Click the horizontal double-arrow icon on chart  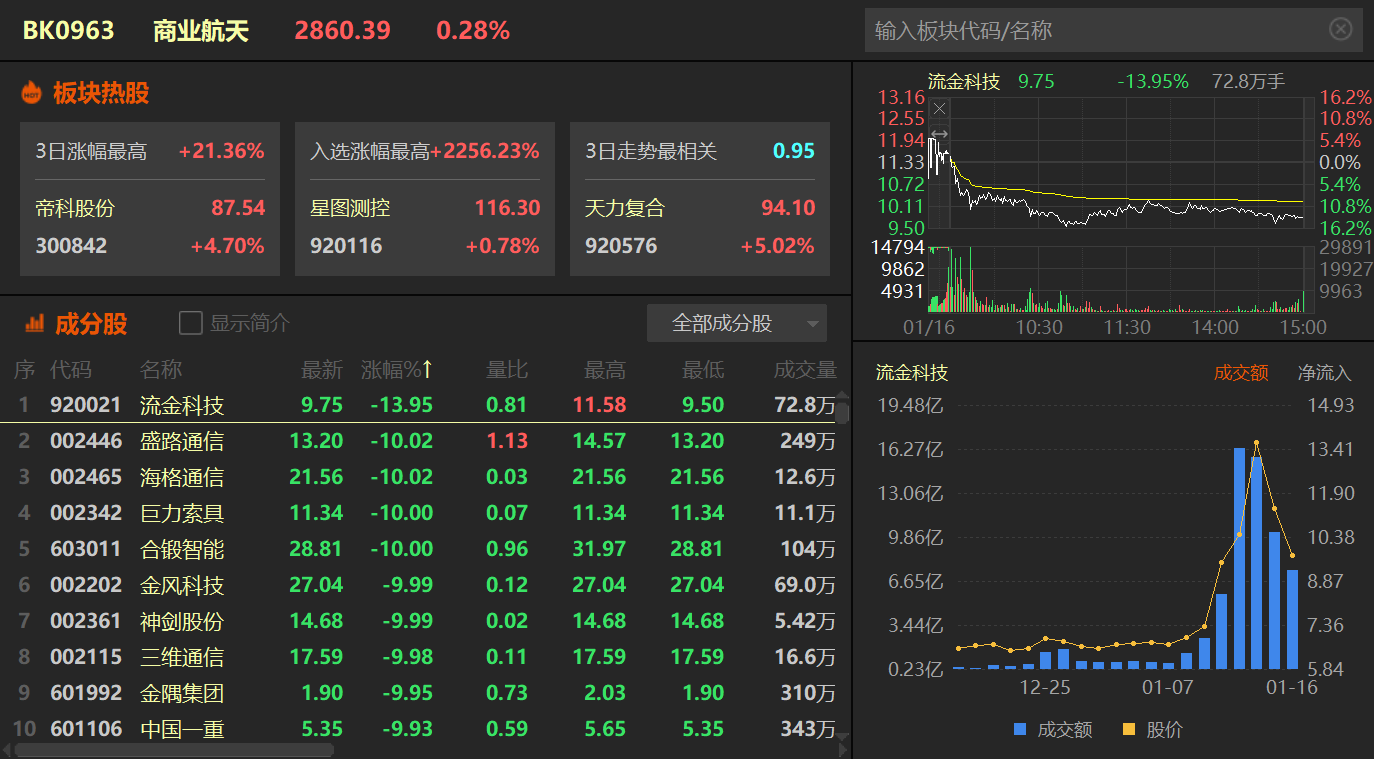pyautogui.click(x=939, y=134)
